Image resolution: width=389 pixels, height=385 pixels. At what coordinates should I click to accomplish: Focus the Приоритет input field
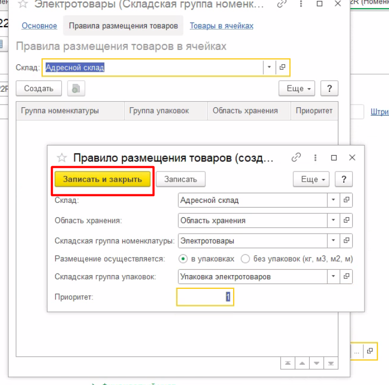pyautogui.click(x=205, y=297)
